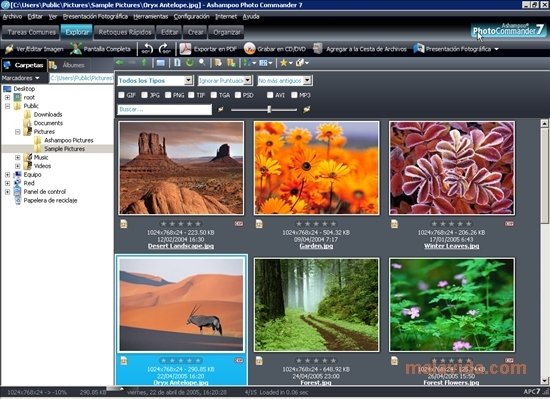Click the thumbnail size slider handle
Image resolution: width=550 pixels, height=399 pixels.
(269, 109)
